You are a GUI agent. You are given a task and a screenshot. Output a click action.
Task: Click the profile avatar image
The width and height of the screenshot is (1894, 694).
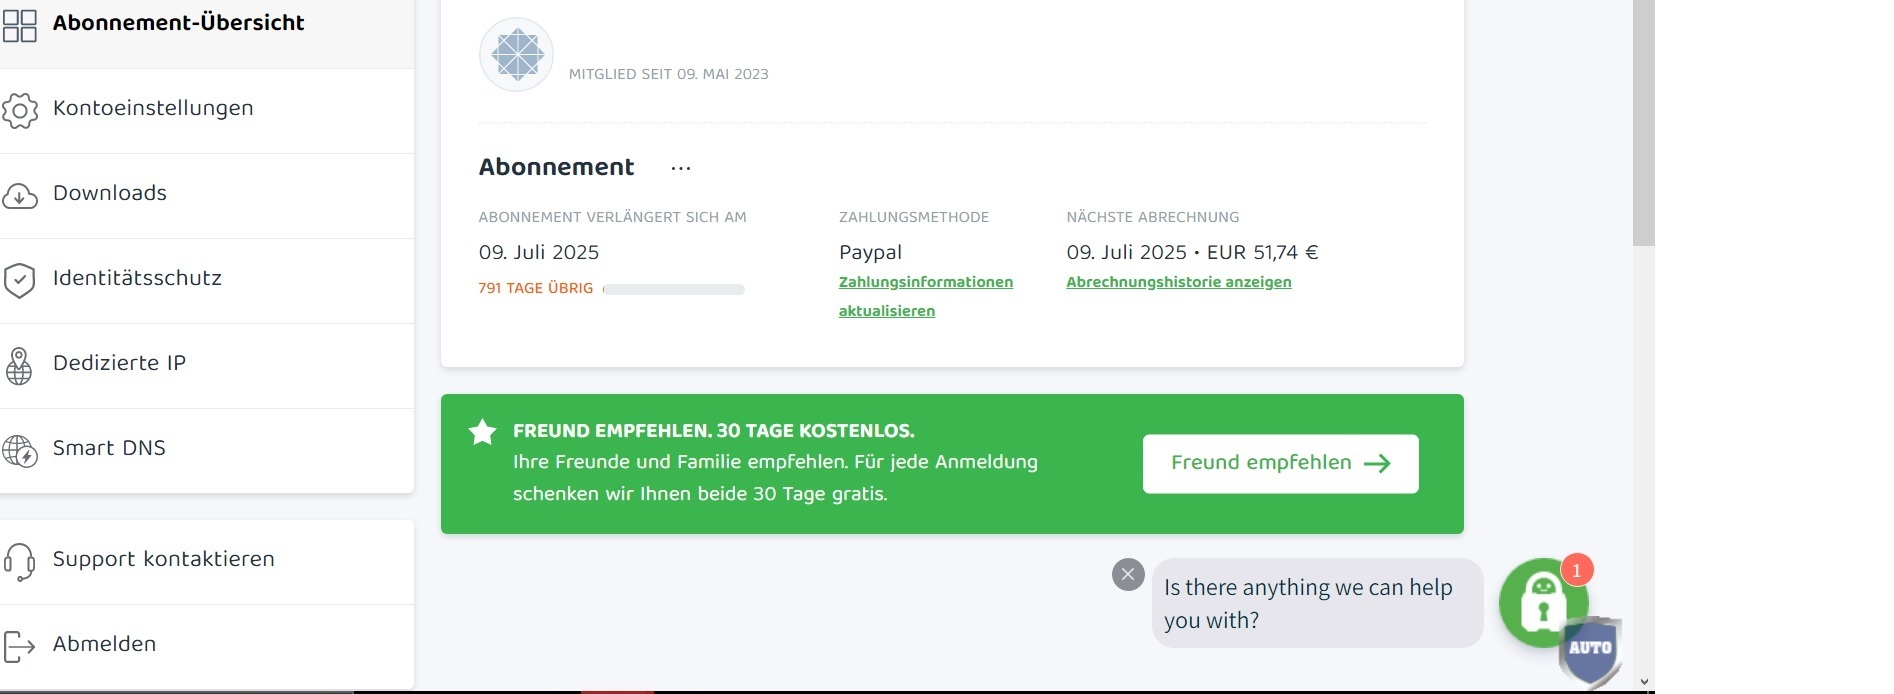[516, 55]
